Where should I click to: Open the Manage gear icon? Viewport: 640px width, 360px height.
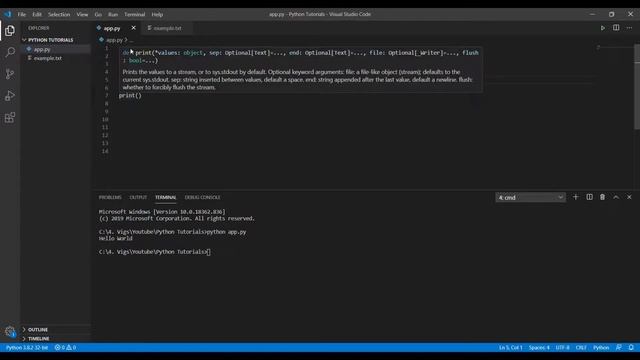tap(10, 331)
